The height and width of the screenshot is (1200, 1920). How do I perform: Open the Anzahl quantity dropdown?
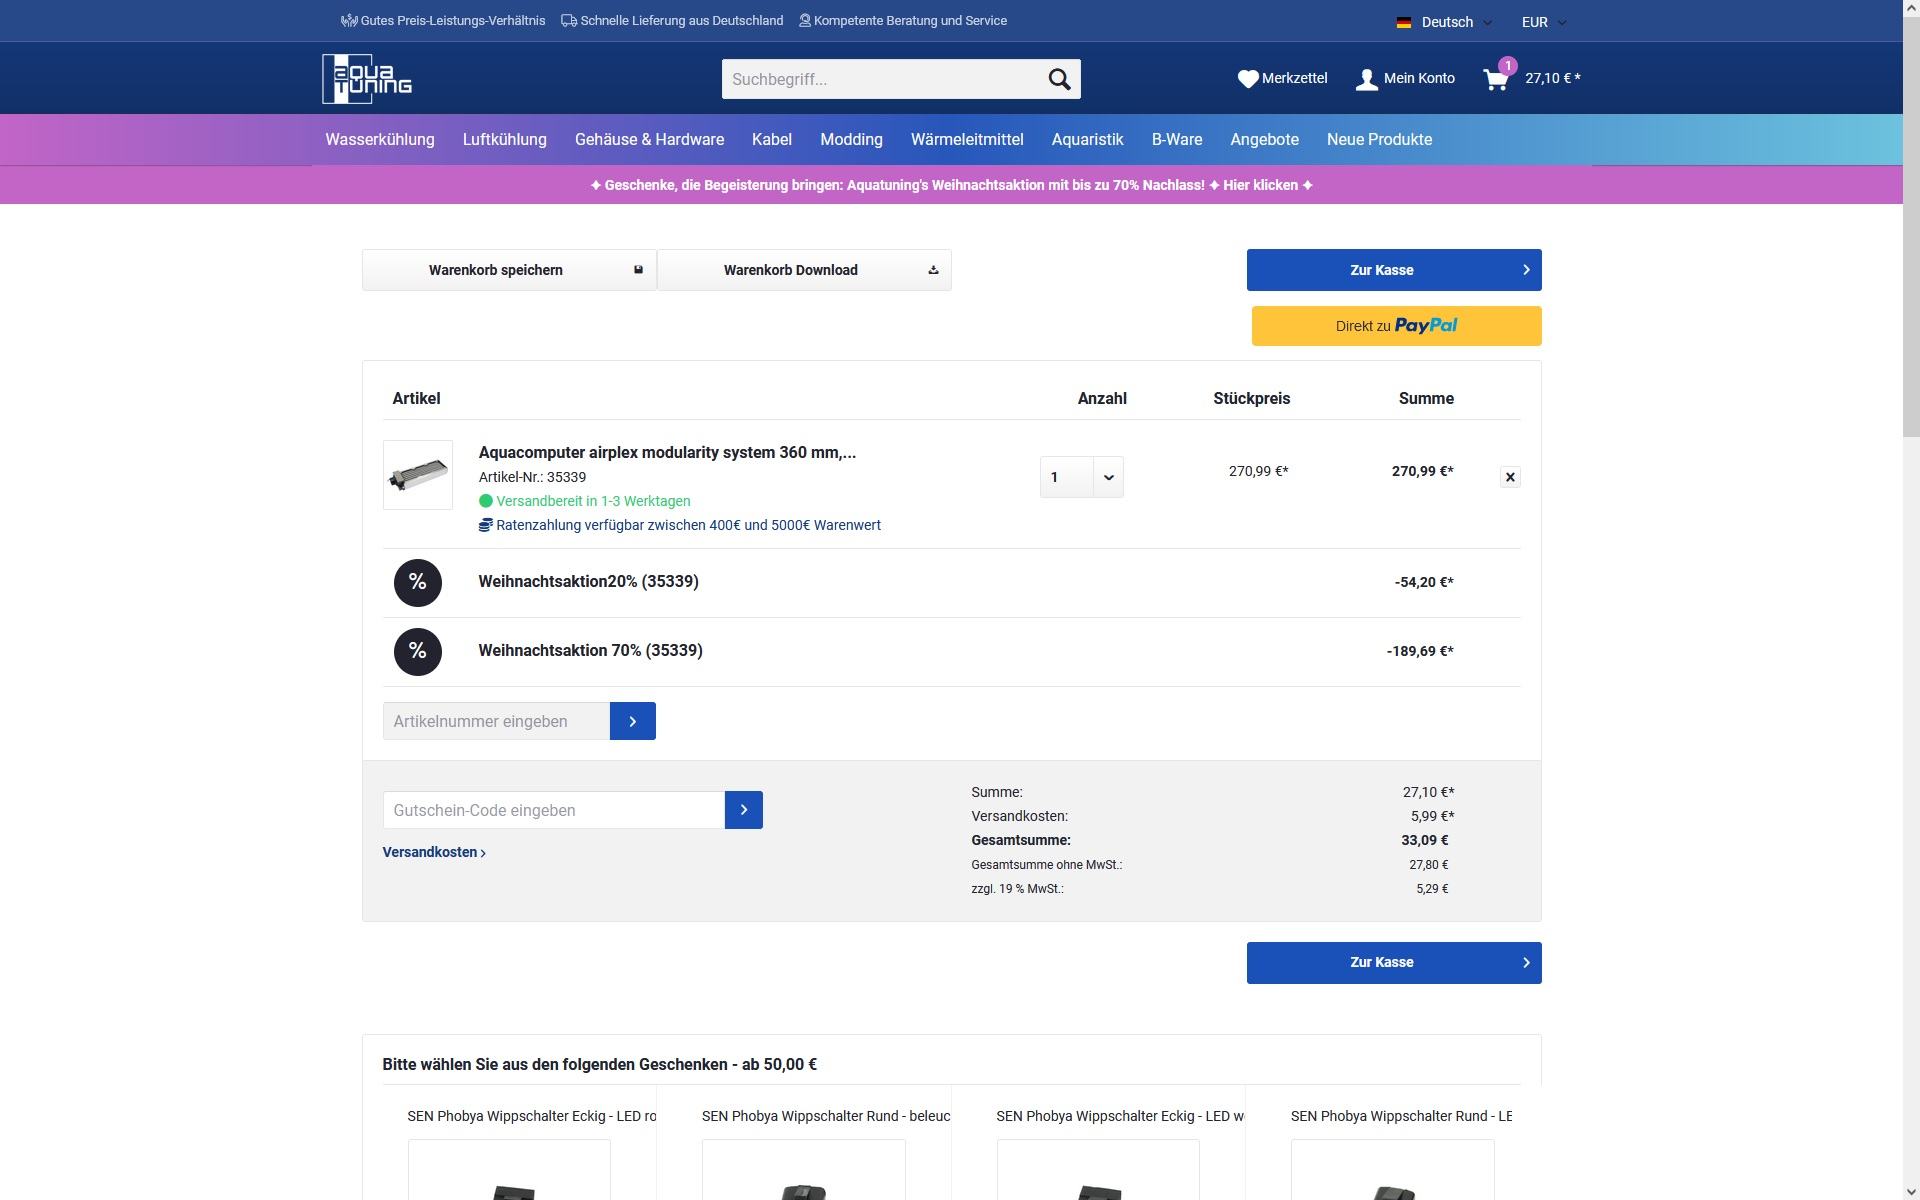click(1081, 477)
